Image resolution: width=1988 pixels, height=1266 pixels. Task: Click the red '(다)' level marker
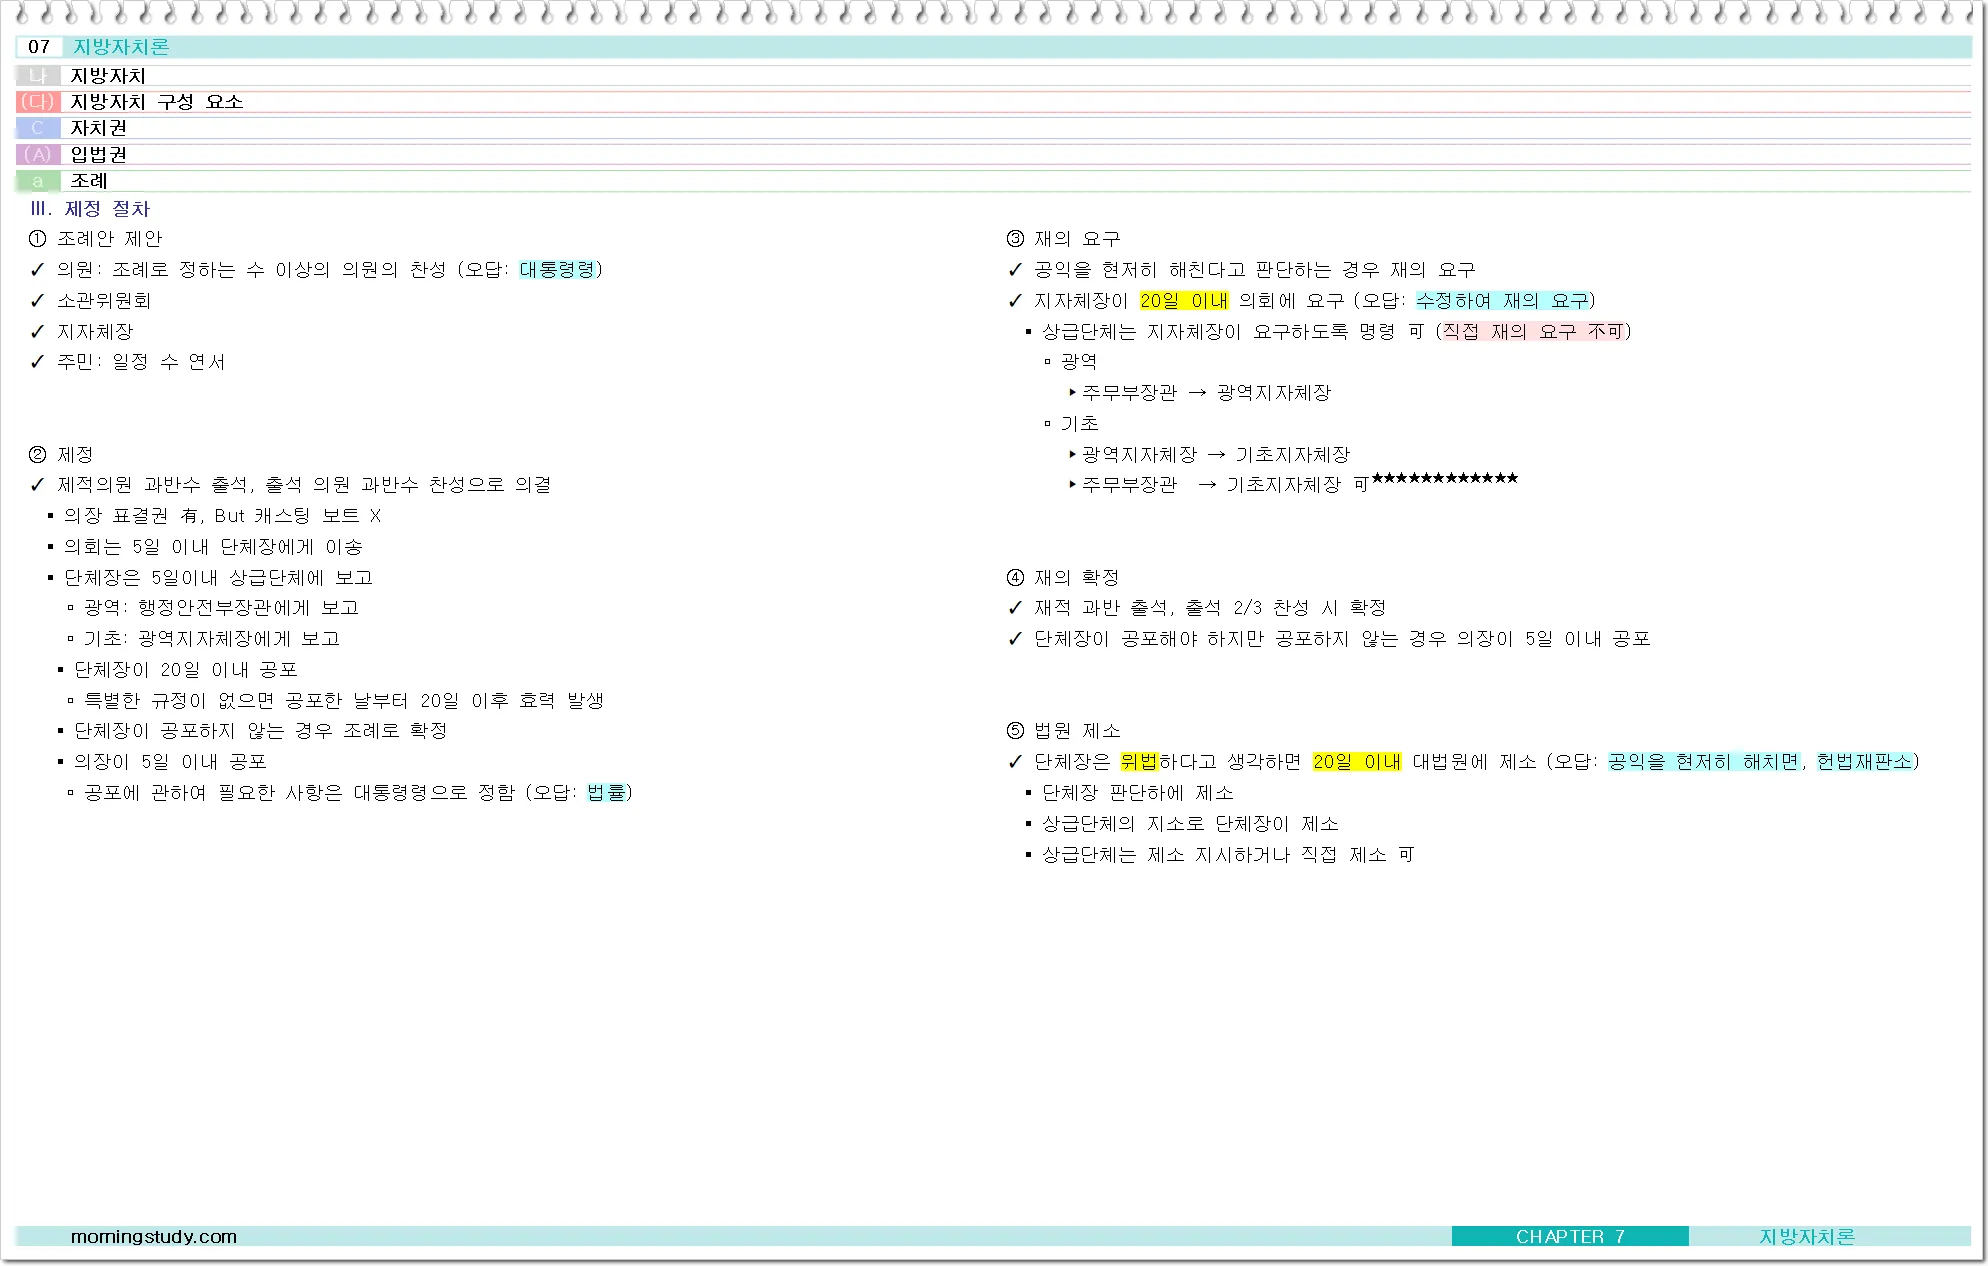tap(38, 102)
